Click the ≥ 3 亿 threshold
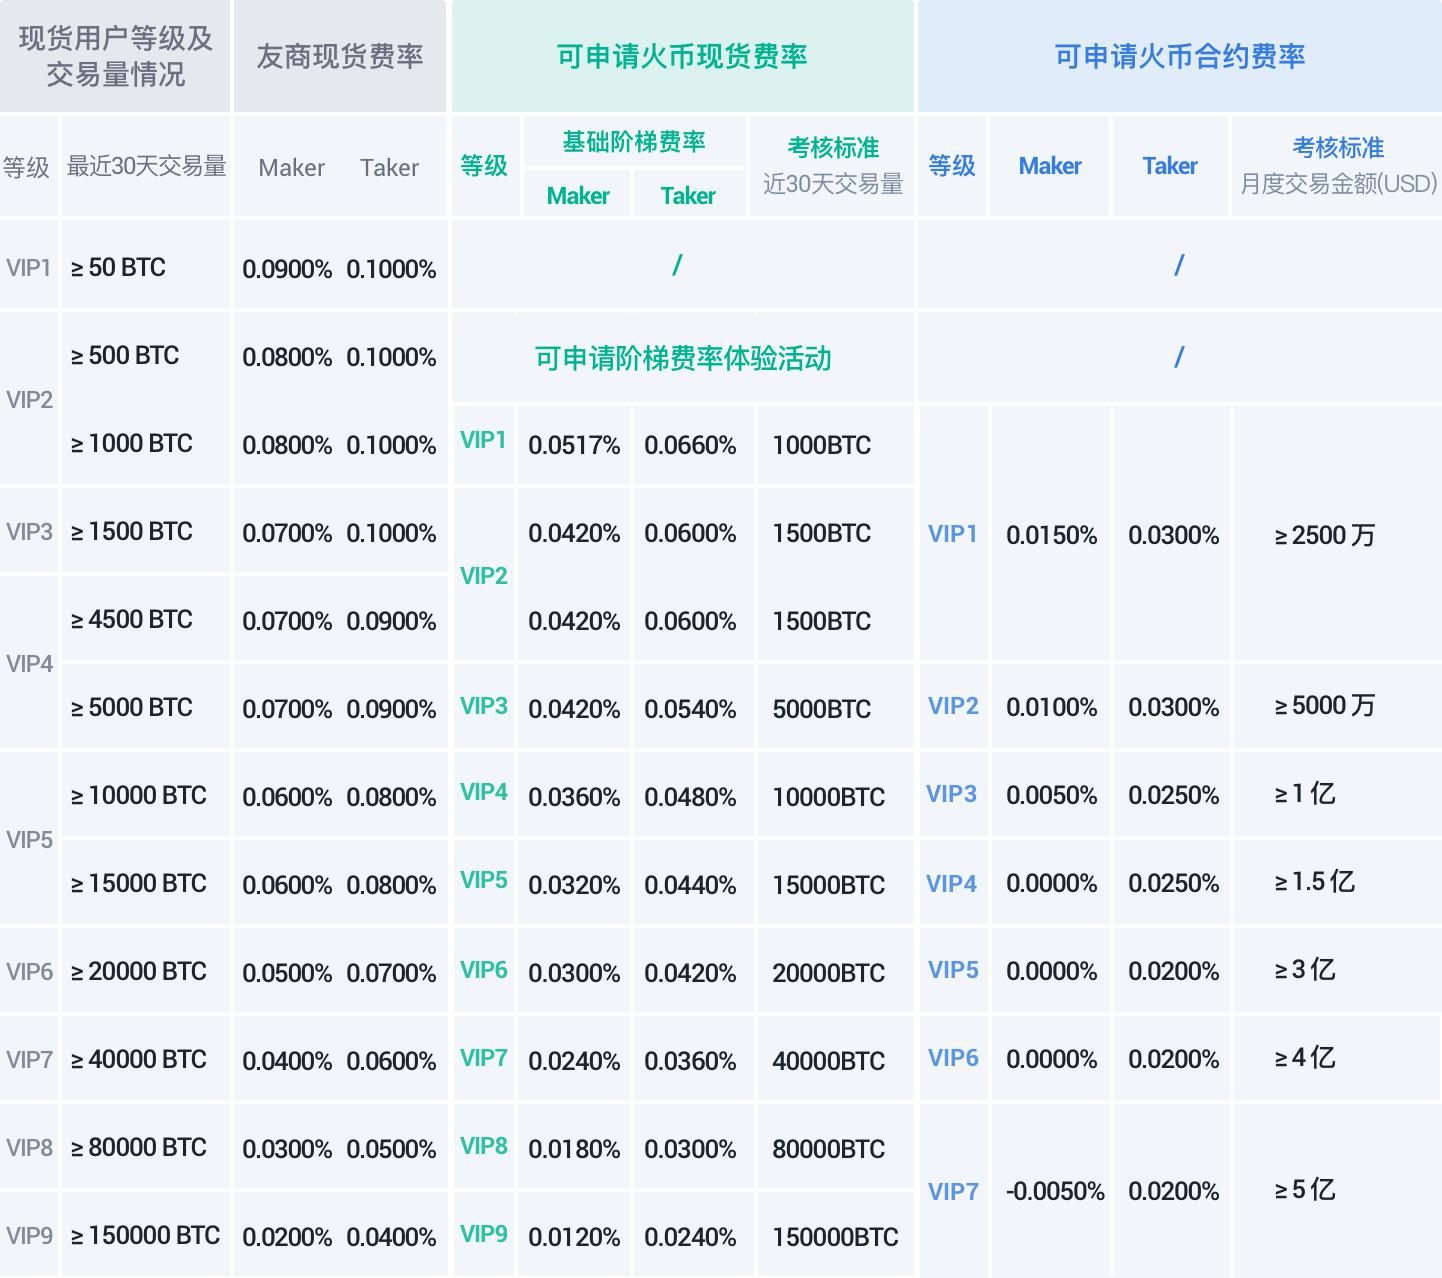Screen dimensions: 1442x1278 pos(1305,969)
